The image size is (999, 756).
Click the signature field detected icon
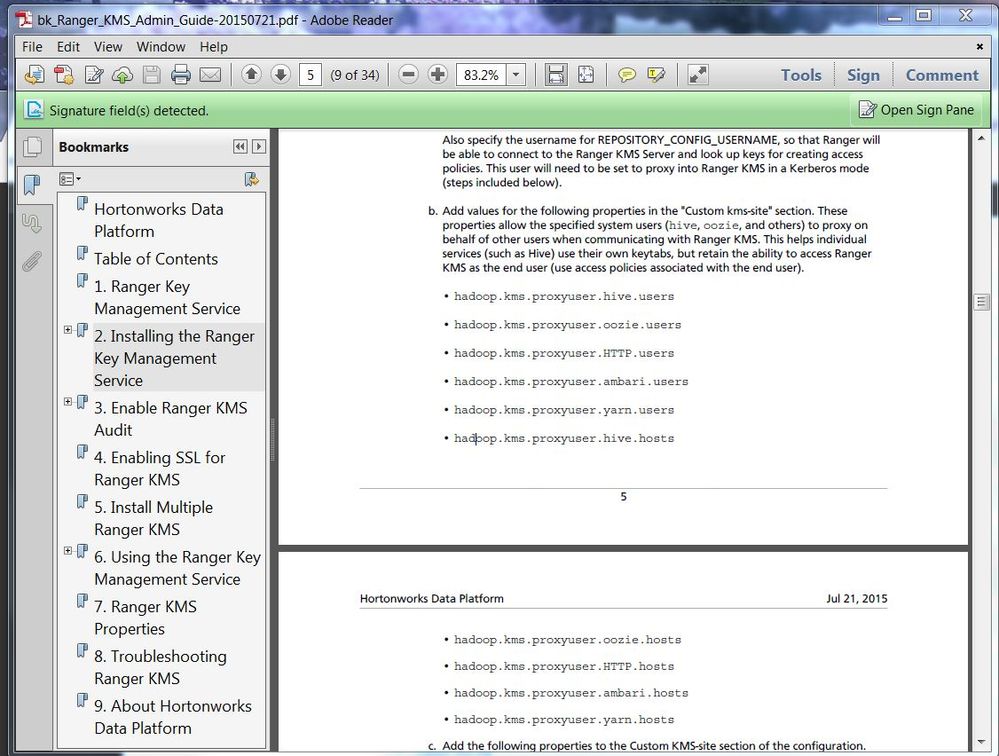click(34, 110)
